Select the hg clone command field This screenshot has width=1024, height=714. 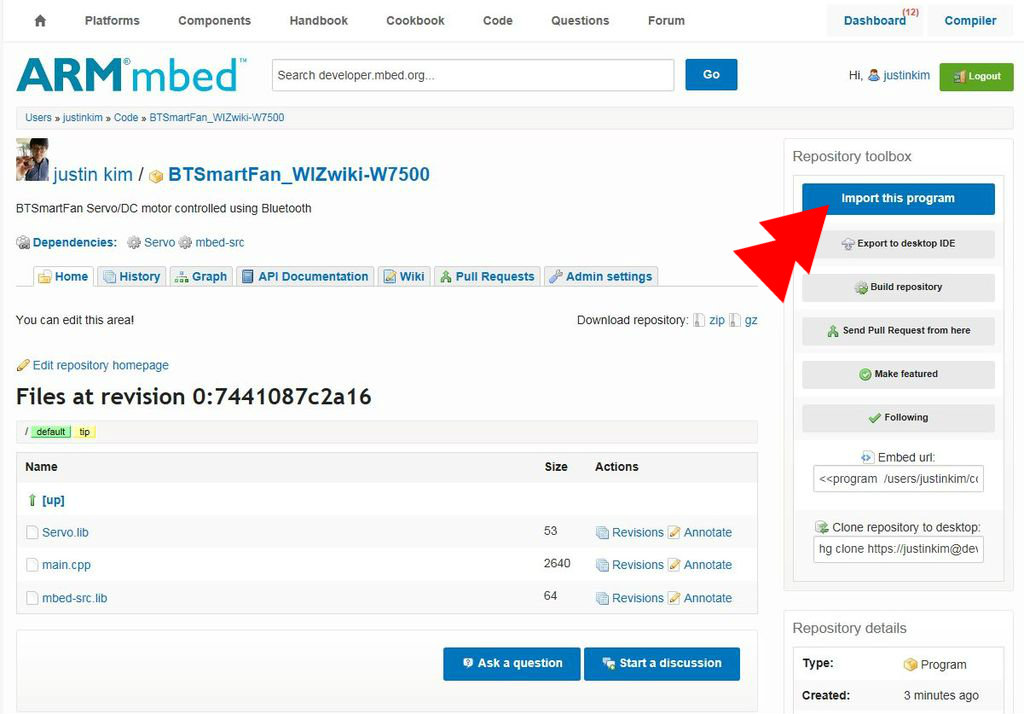(x=898, y=549)
